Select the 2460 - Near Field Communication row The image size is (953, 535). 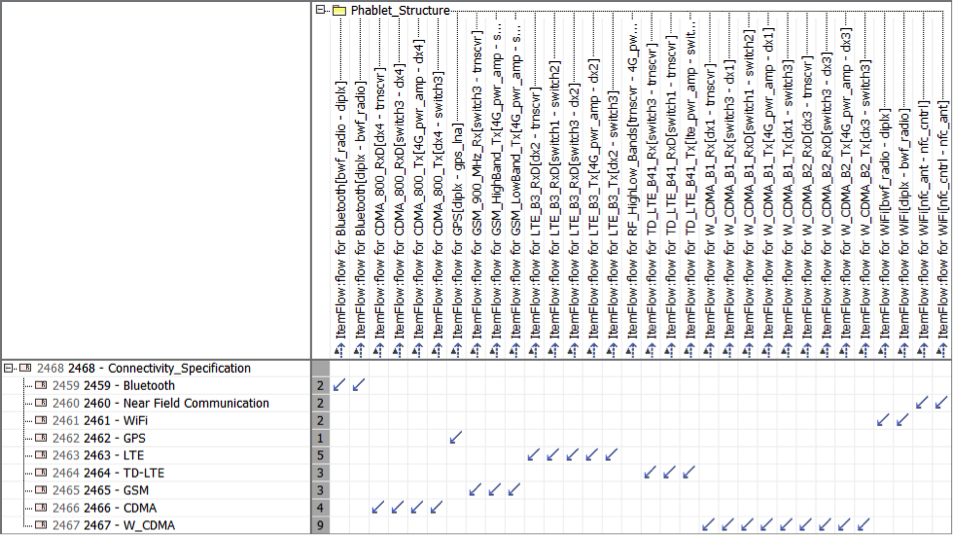click(x=160, y=403)
